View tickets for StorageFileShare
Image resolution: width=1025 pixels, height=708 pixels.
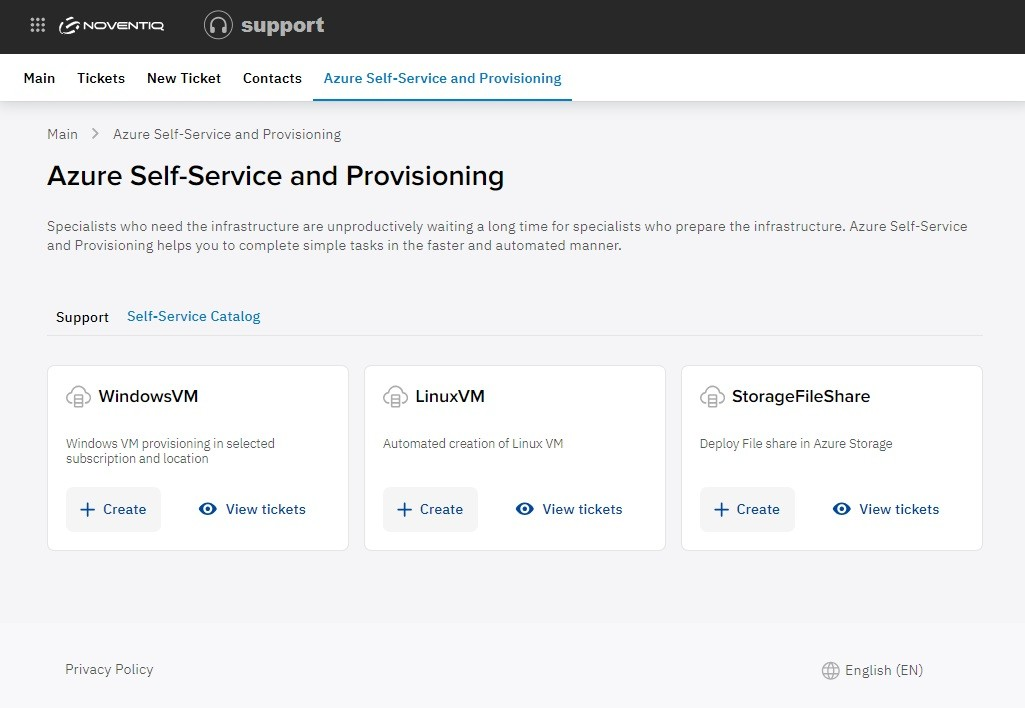[x=886, y=509]
